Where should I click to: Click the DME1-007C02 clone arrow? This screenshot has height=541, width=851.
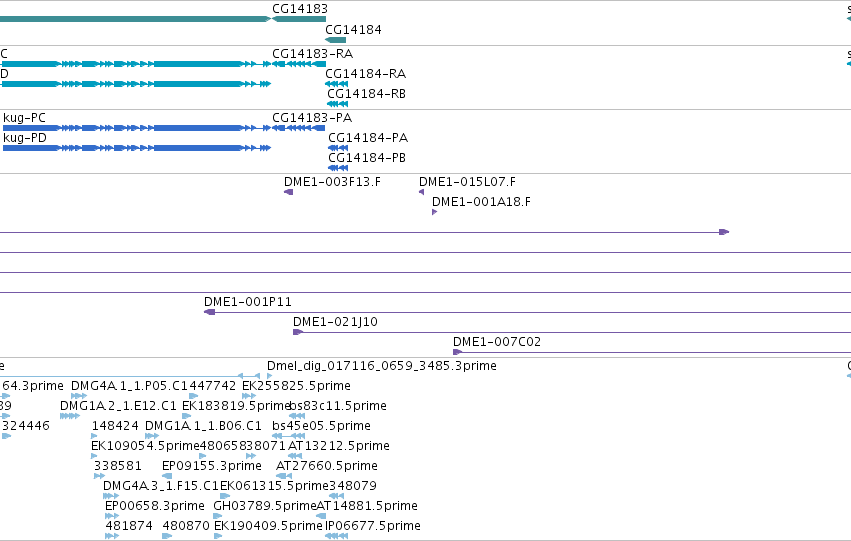tap(458, 352)
